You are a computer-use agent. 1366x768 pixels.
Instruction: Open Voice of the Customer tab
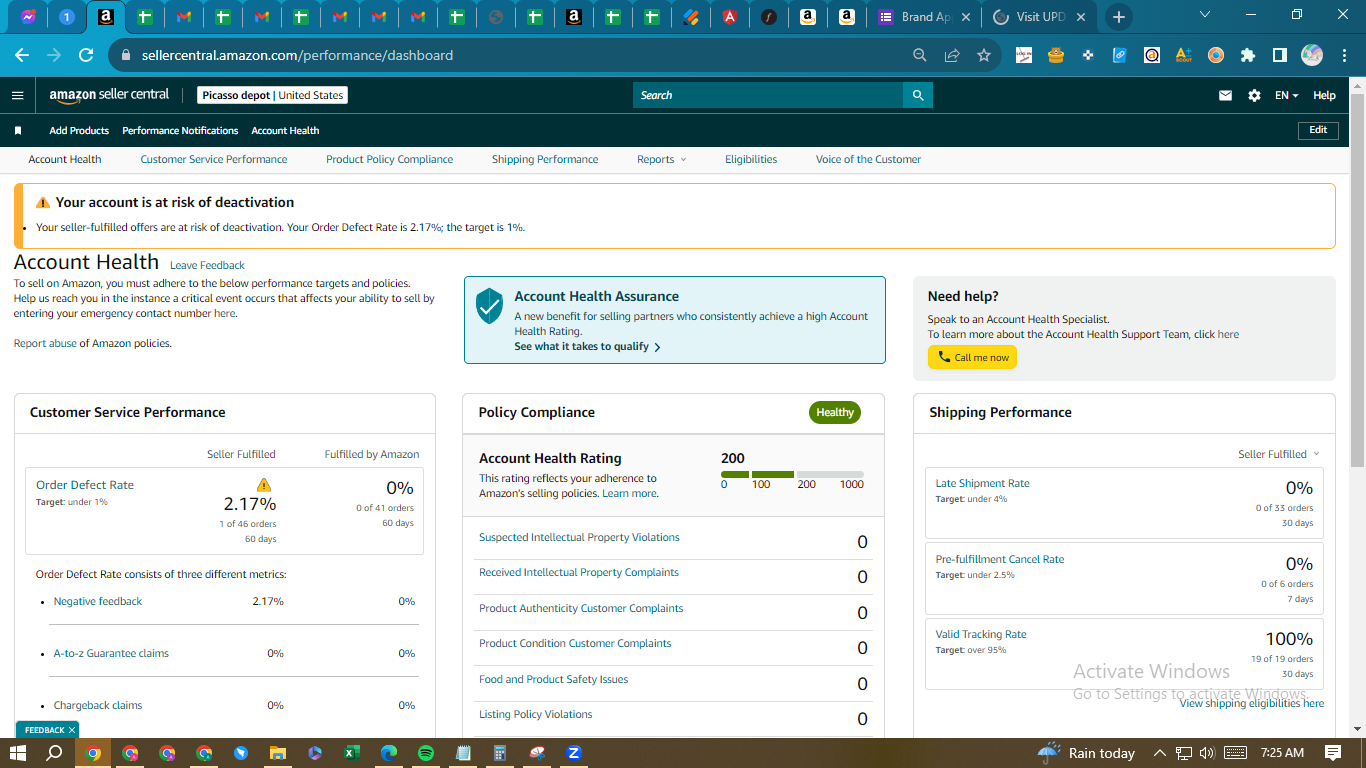point(868,159)
